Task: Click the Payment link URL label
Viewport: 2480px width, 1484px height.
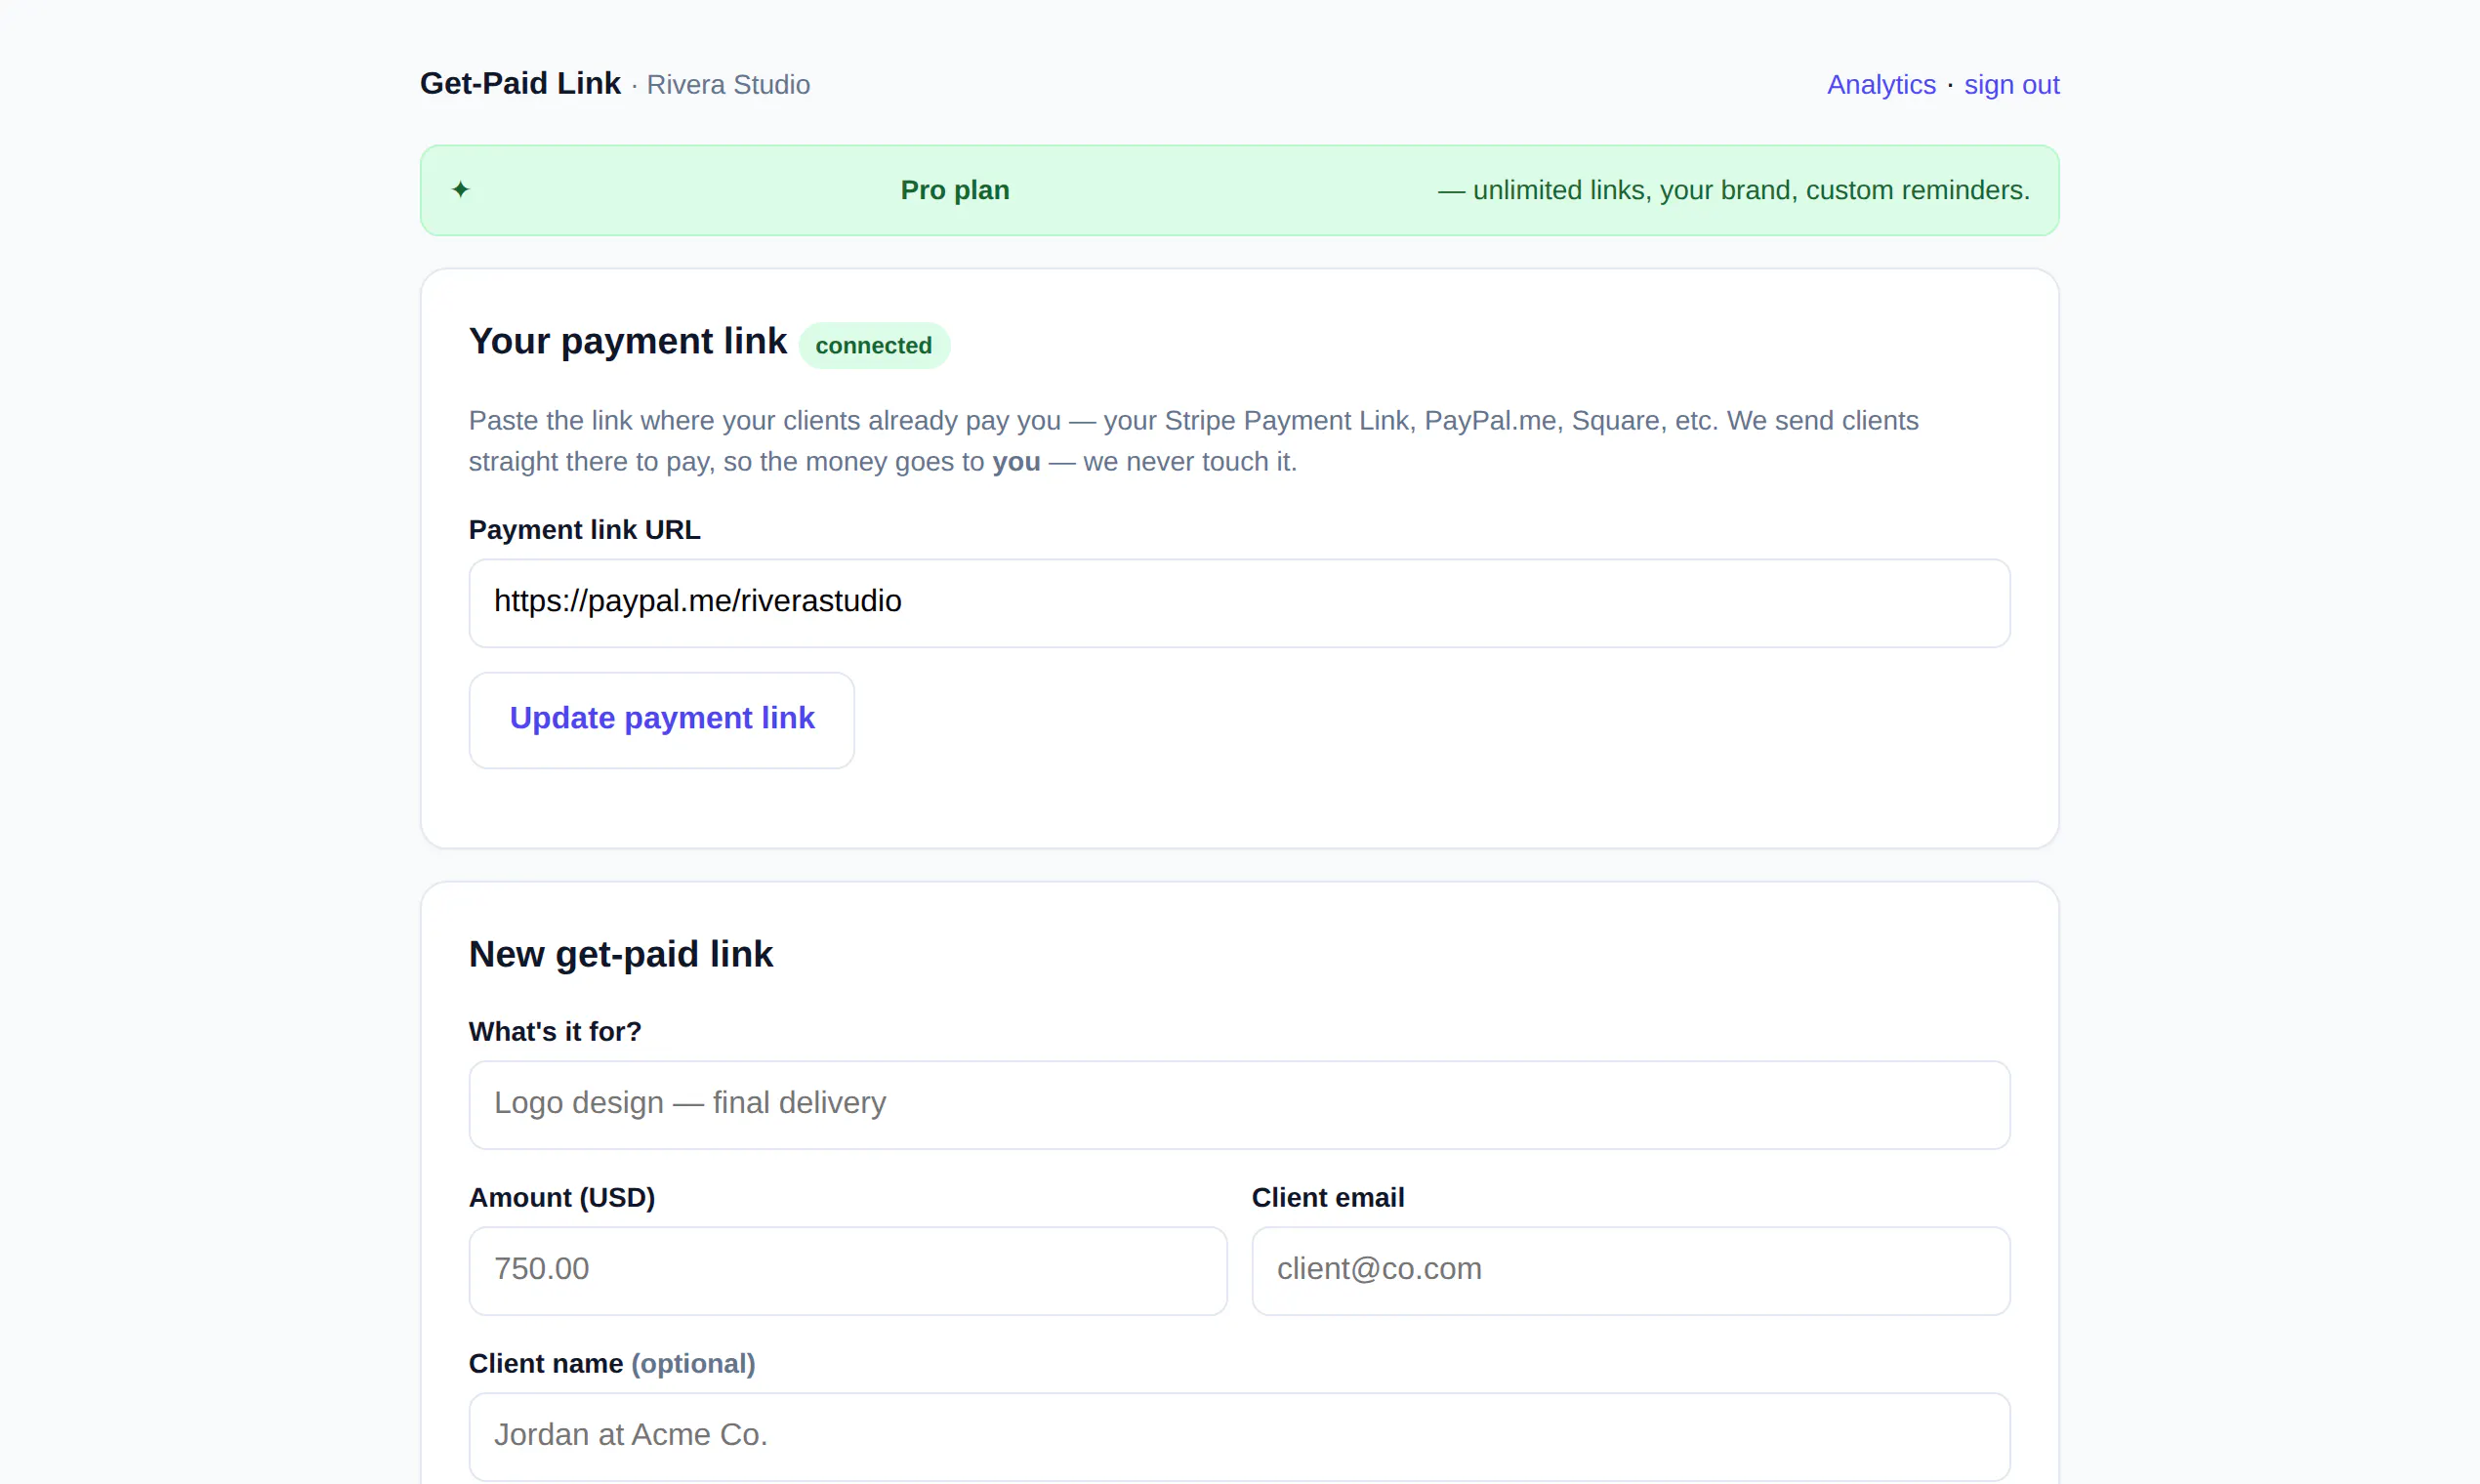Action: [585, 530]
